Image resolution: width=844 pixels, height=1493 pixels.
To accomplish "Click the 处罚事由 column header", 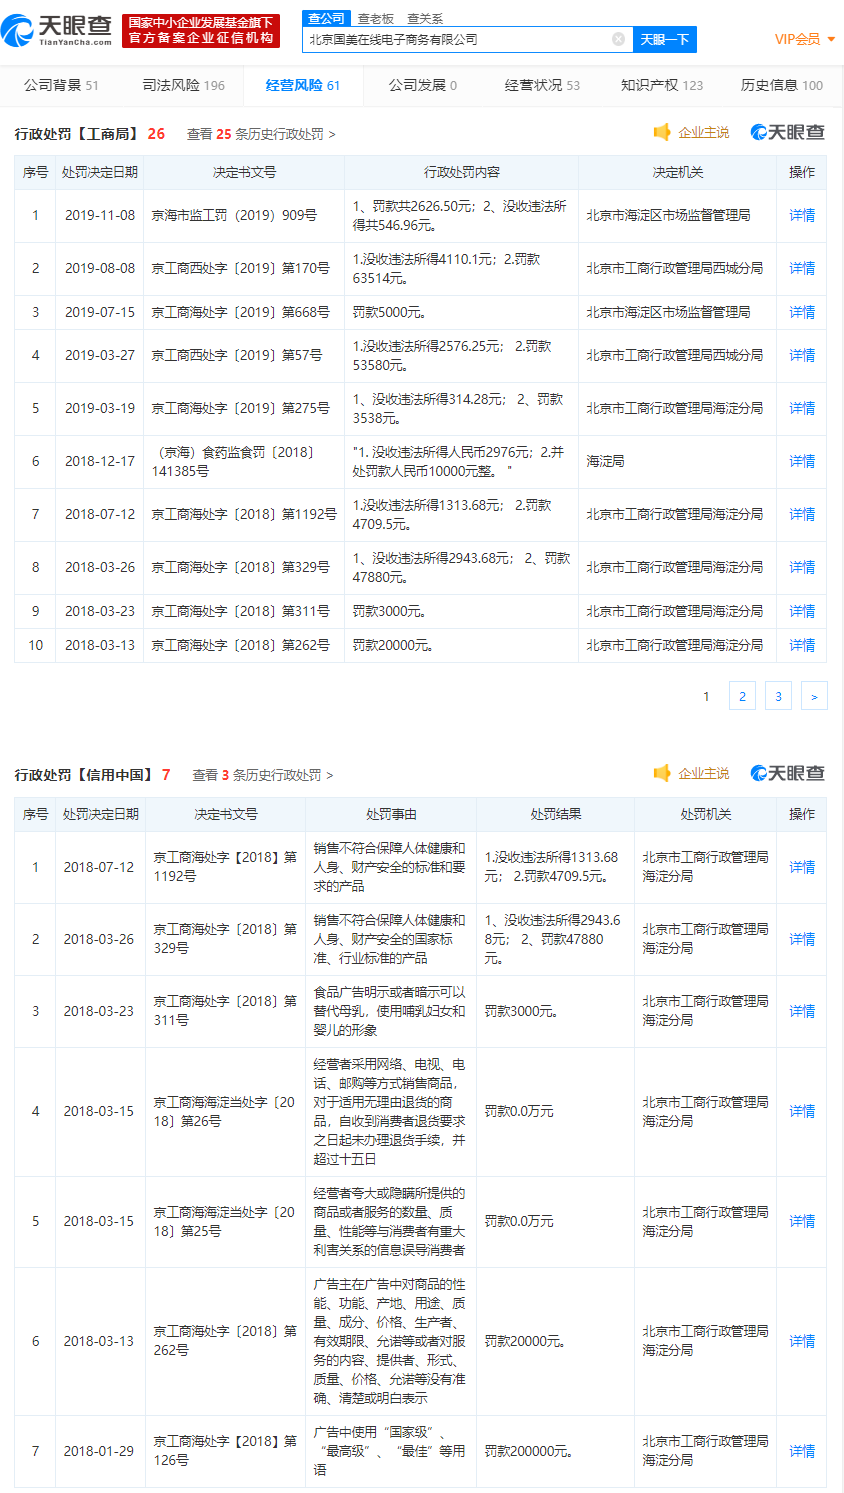I will (x=391, y=814).
